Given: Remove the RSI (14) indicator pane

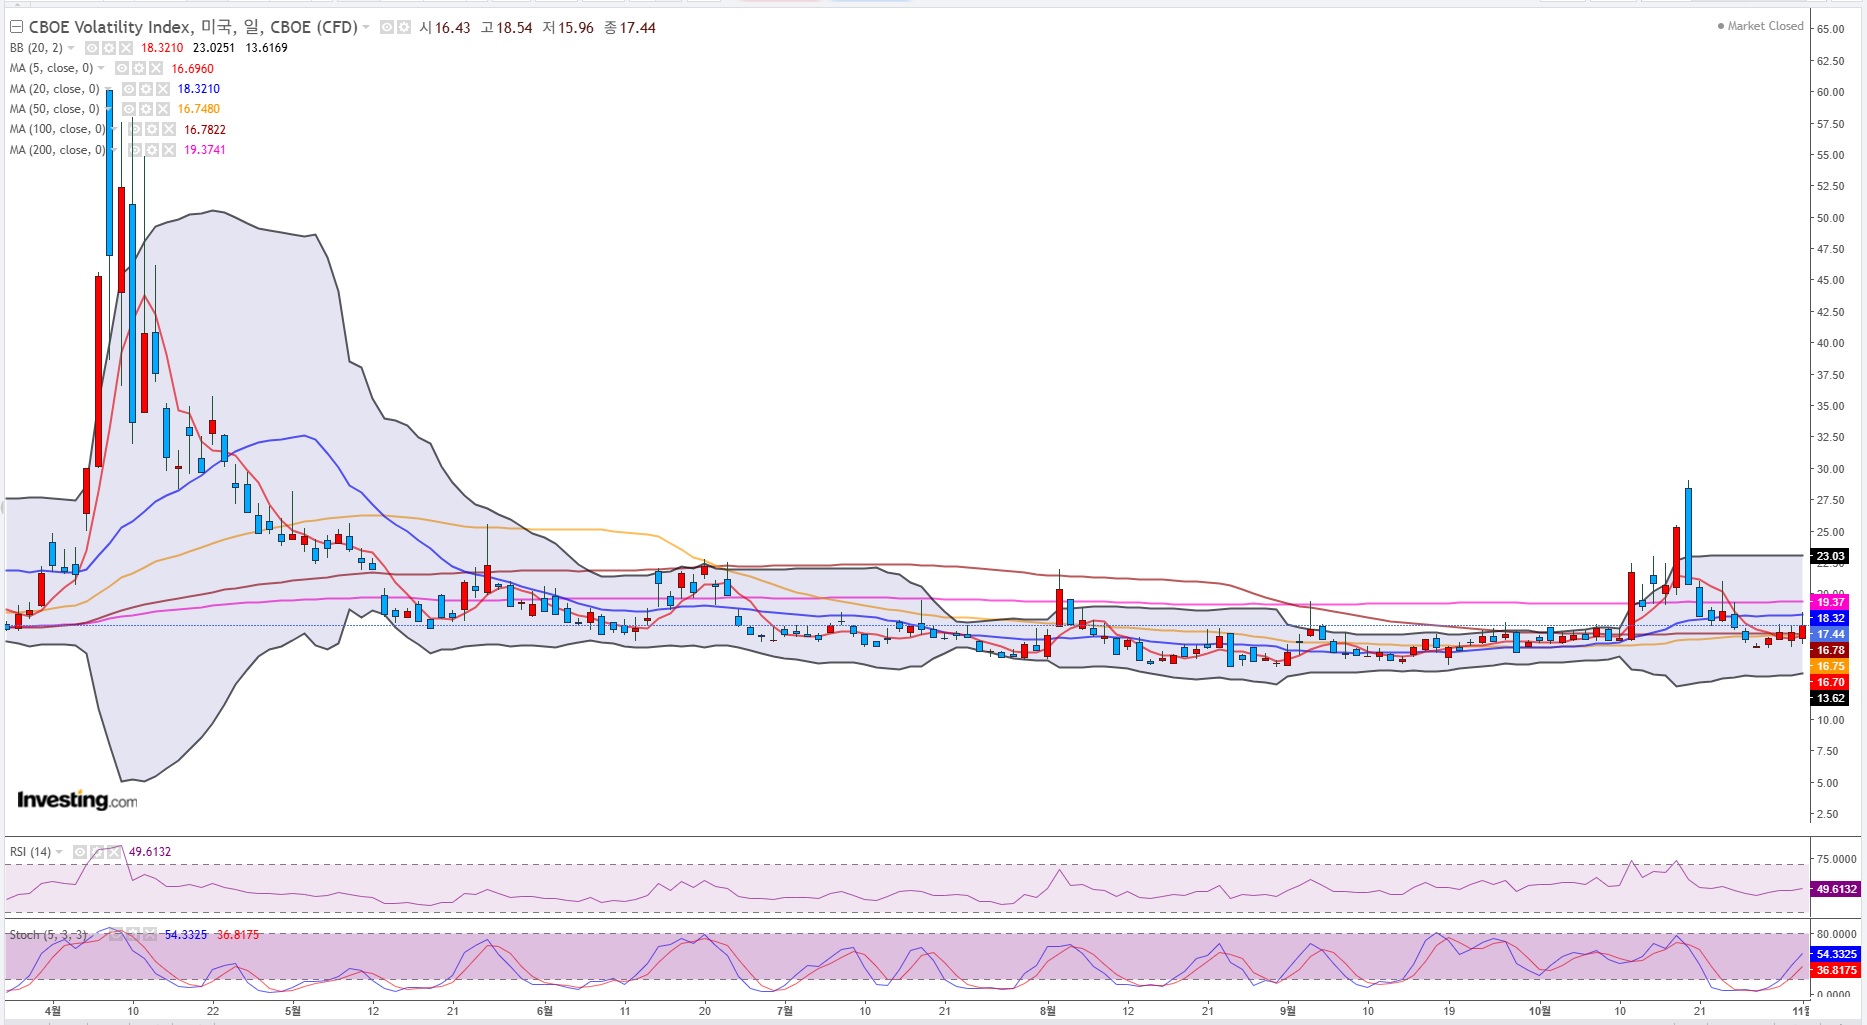Looking at the screenshot, I should tap(114, 852).
